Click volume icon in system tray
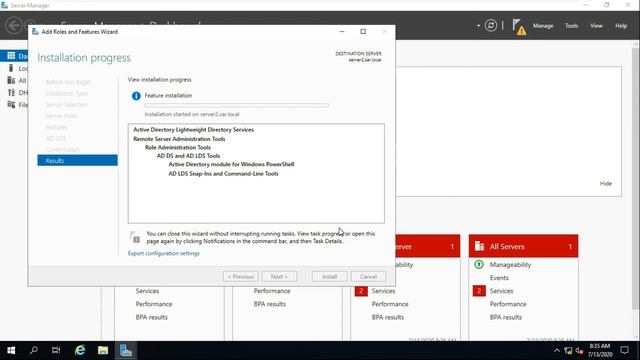This screenshot has width=640, height=360. tap(579, 351)
